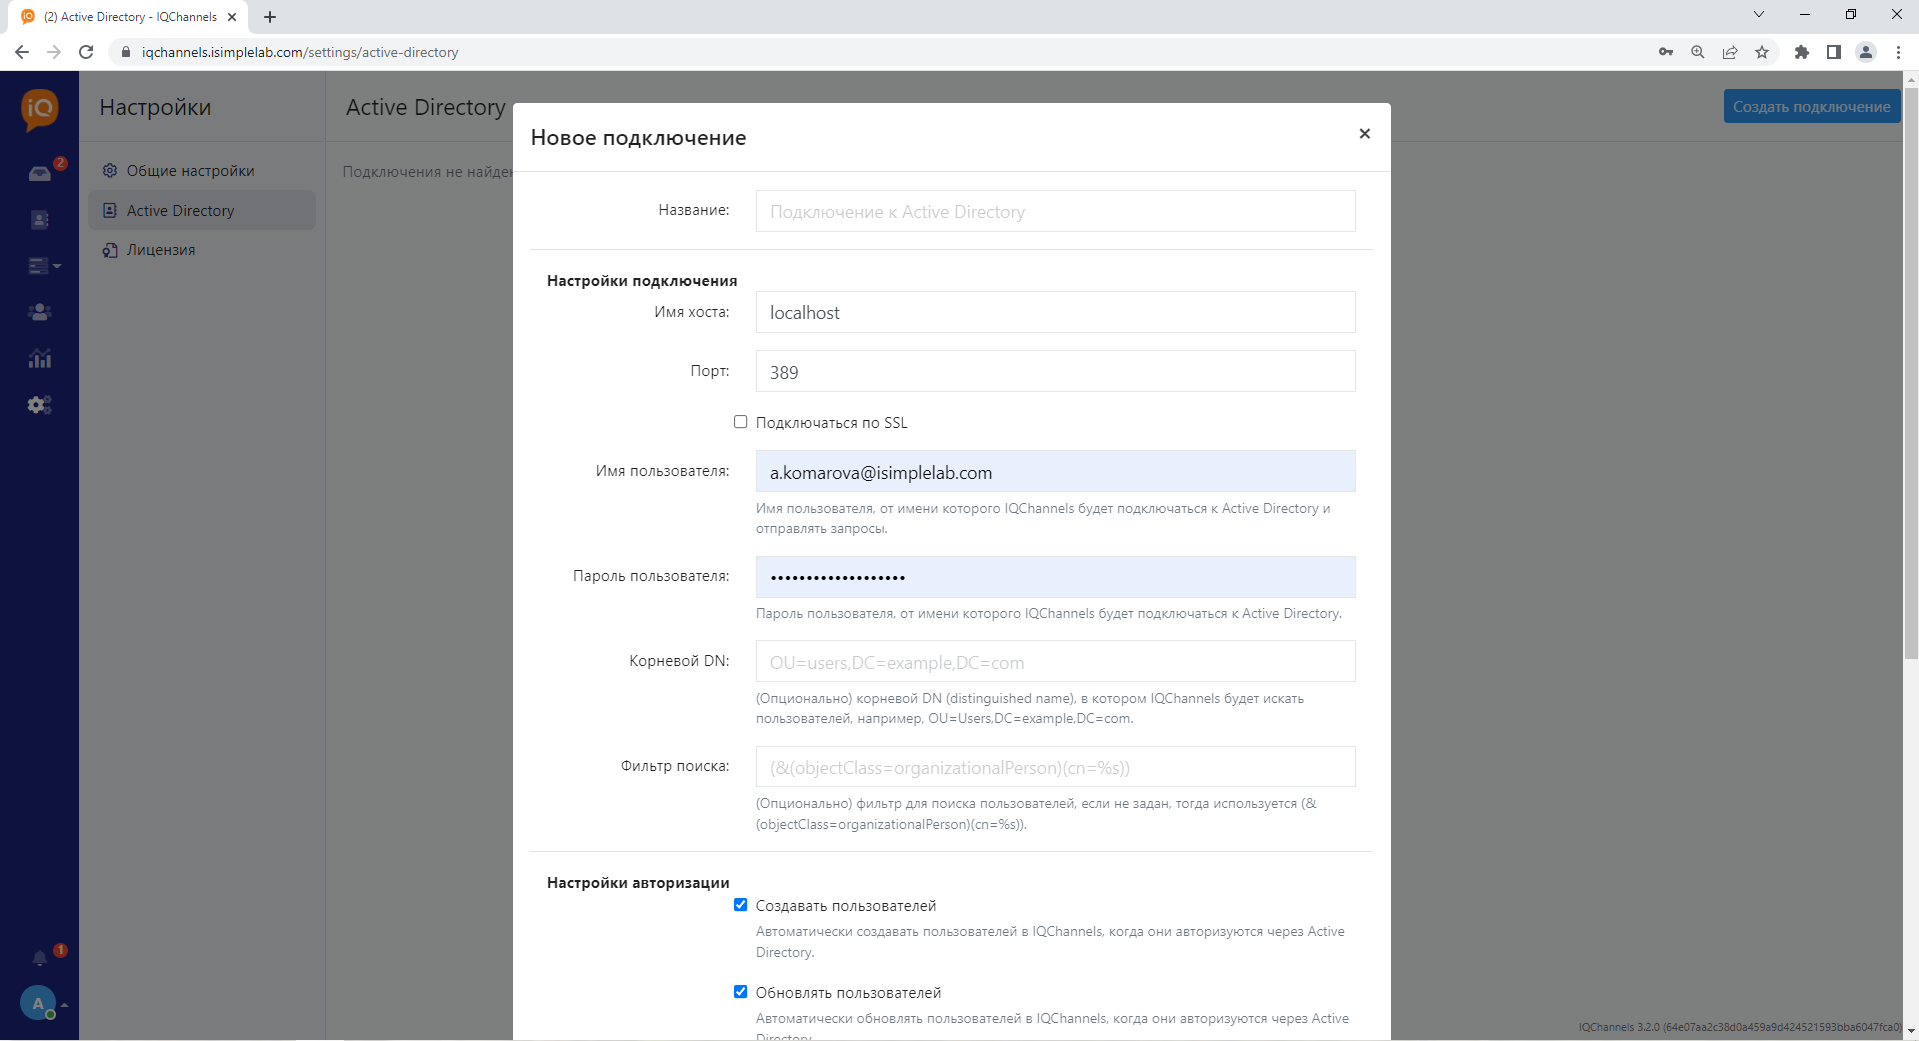
Task: Click the user avatar A
Action: 38,1003
